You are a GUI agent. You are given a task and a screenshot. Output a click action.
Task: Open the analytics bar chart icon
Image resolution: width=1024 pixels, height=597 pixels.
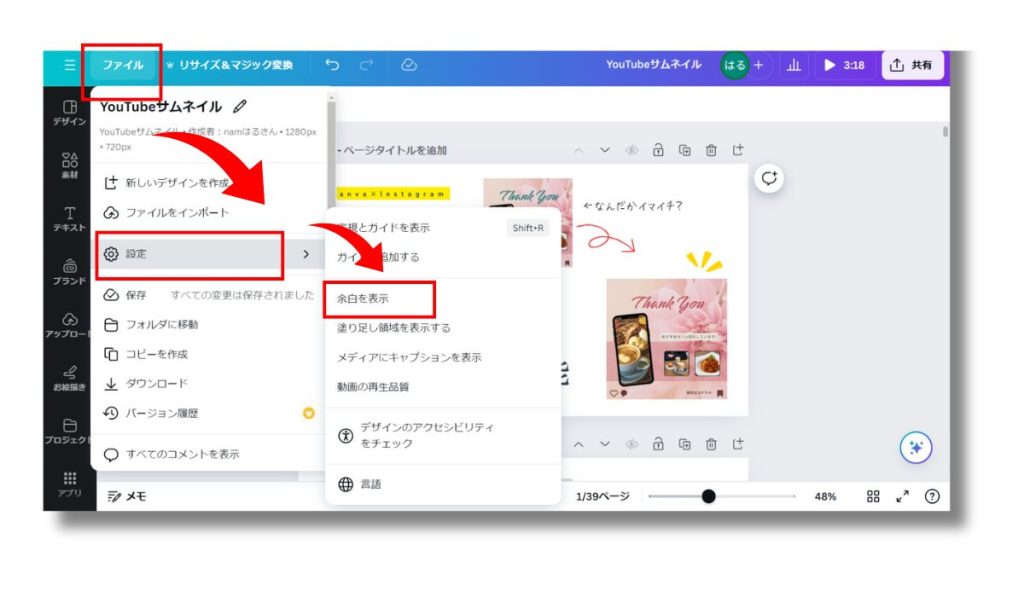(794, 65)
